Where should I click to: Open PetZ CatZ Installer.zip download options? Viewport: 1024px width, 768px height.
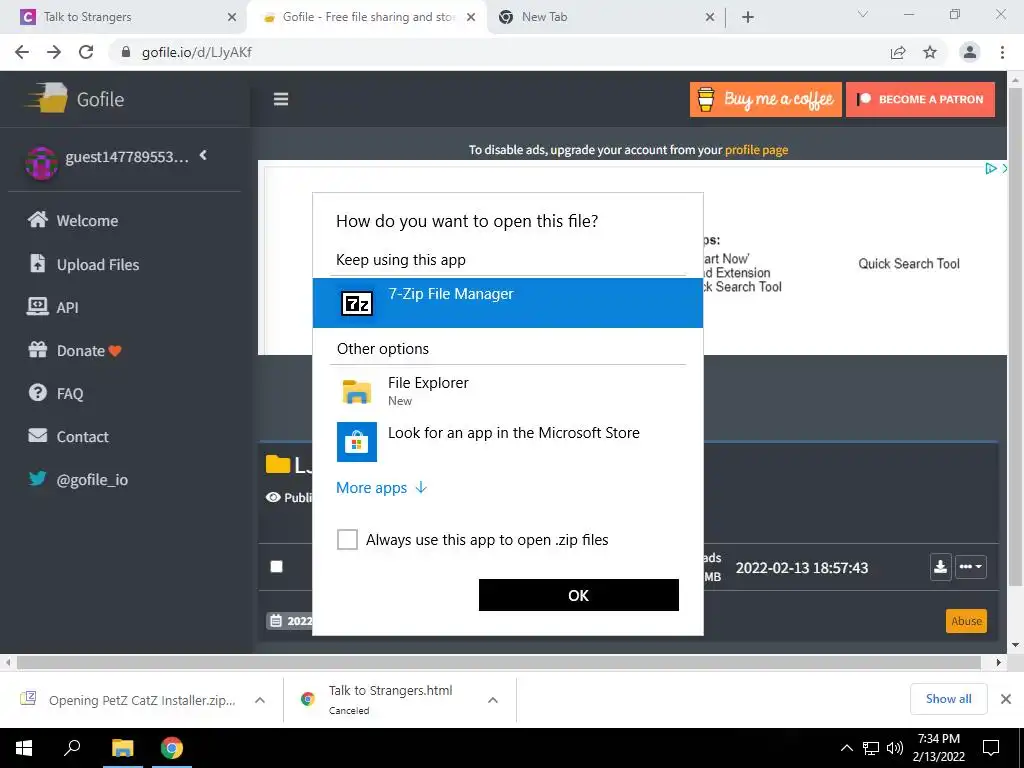tap(260, 700)
